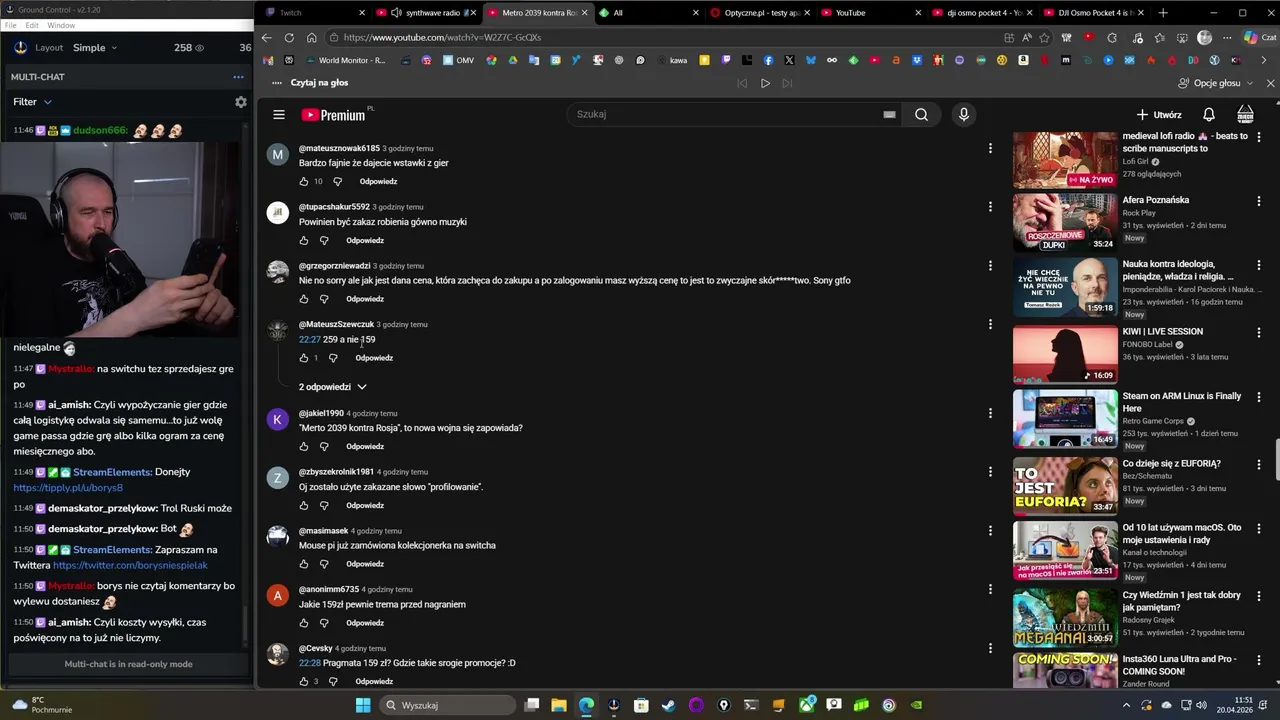This screenshot has width=1280, height=720.
Task: Like the comment by @Cevsky
Action: tap(304, 681)
